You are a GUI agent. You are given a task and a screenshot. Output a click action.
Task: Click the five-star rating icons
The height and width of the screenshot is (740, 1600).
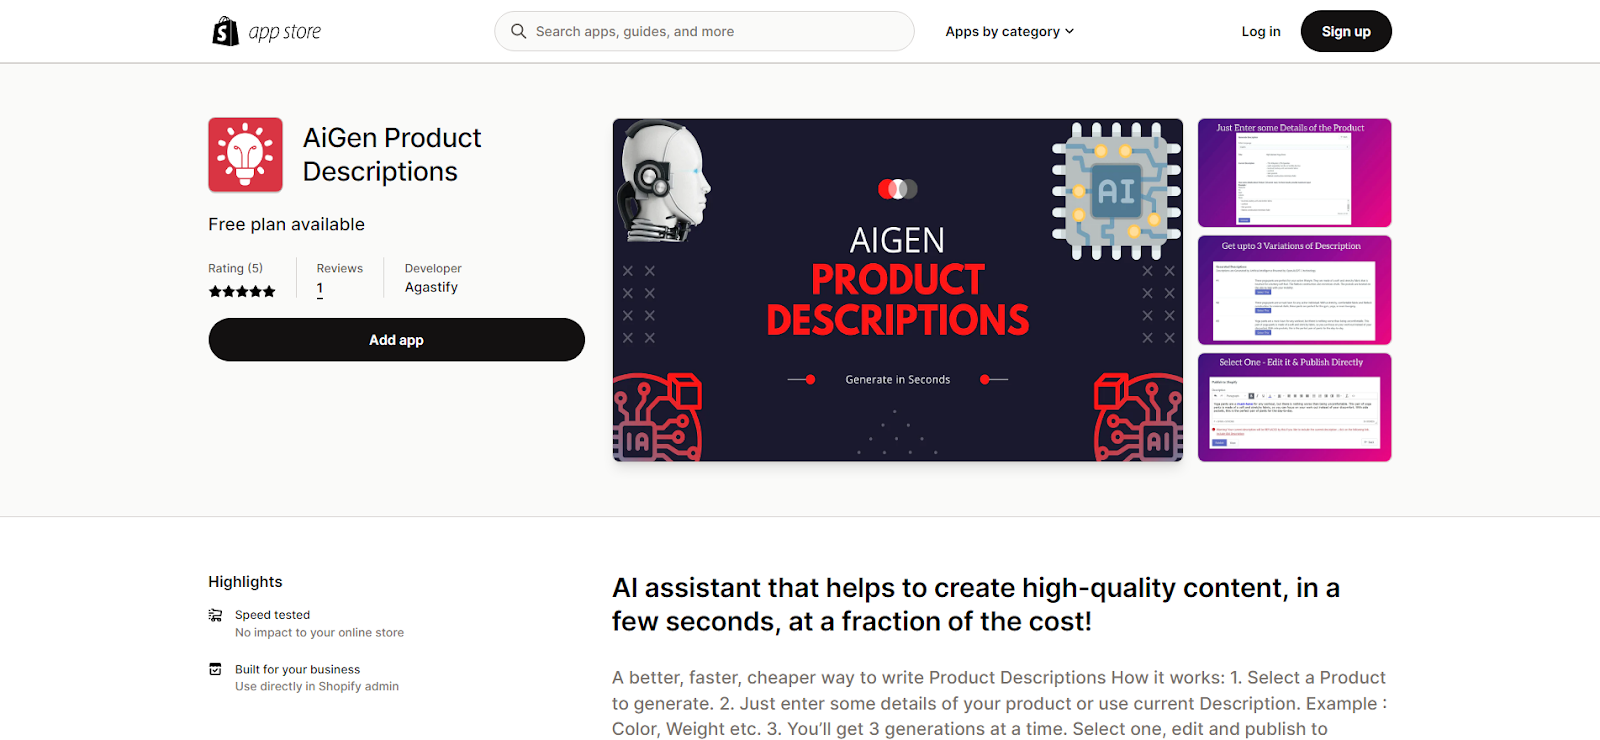pos(242,291)
